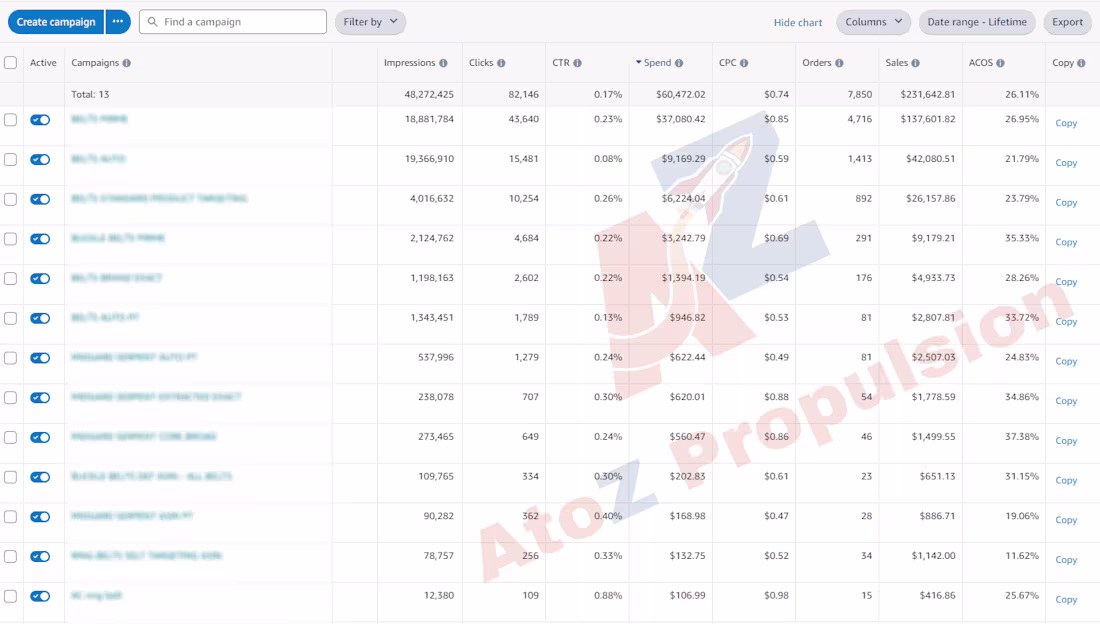The height and width of the screenshot is (624, 1100).
Task: Sort by the Spend column header
Action: (x=656, y=63)
